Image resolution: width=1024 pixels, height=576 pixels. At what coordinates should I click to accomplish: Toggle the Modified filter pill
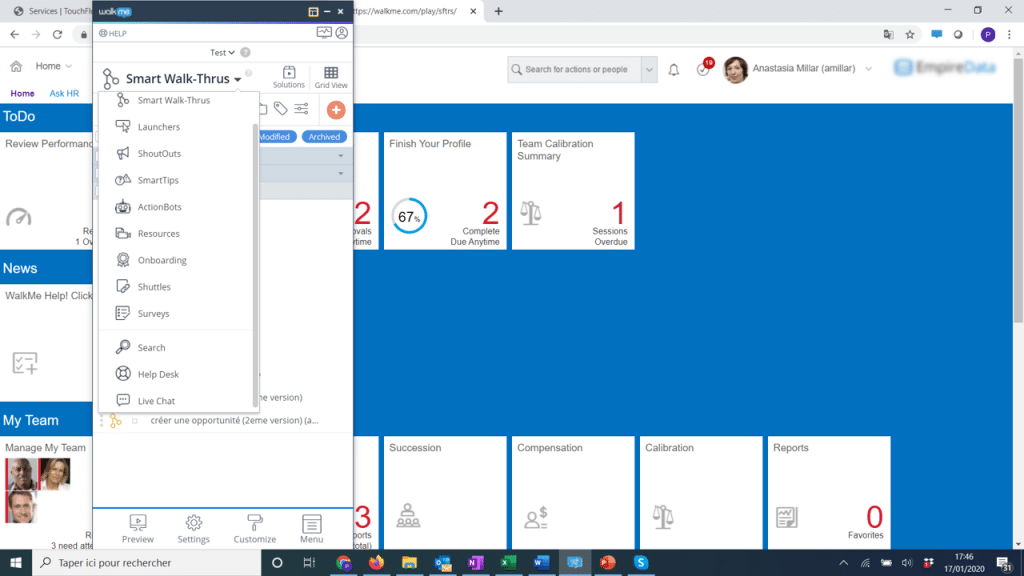(275, 136)
